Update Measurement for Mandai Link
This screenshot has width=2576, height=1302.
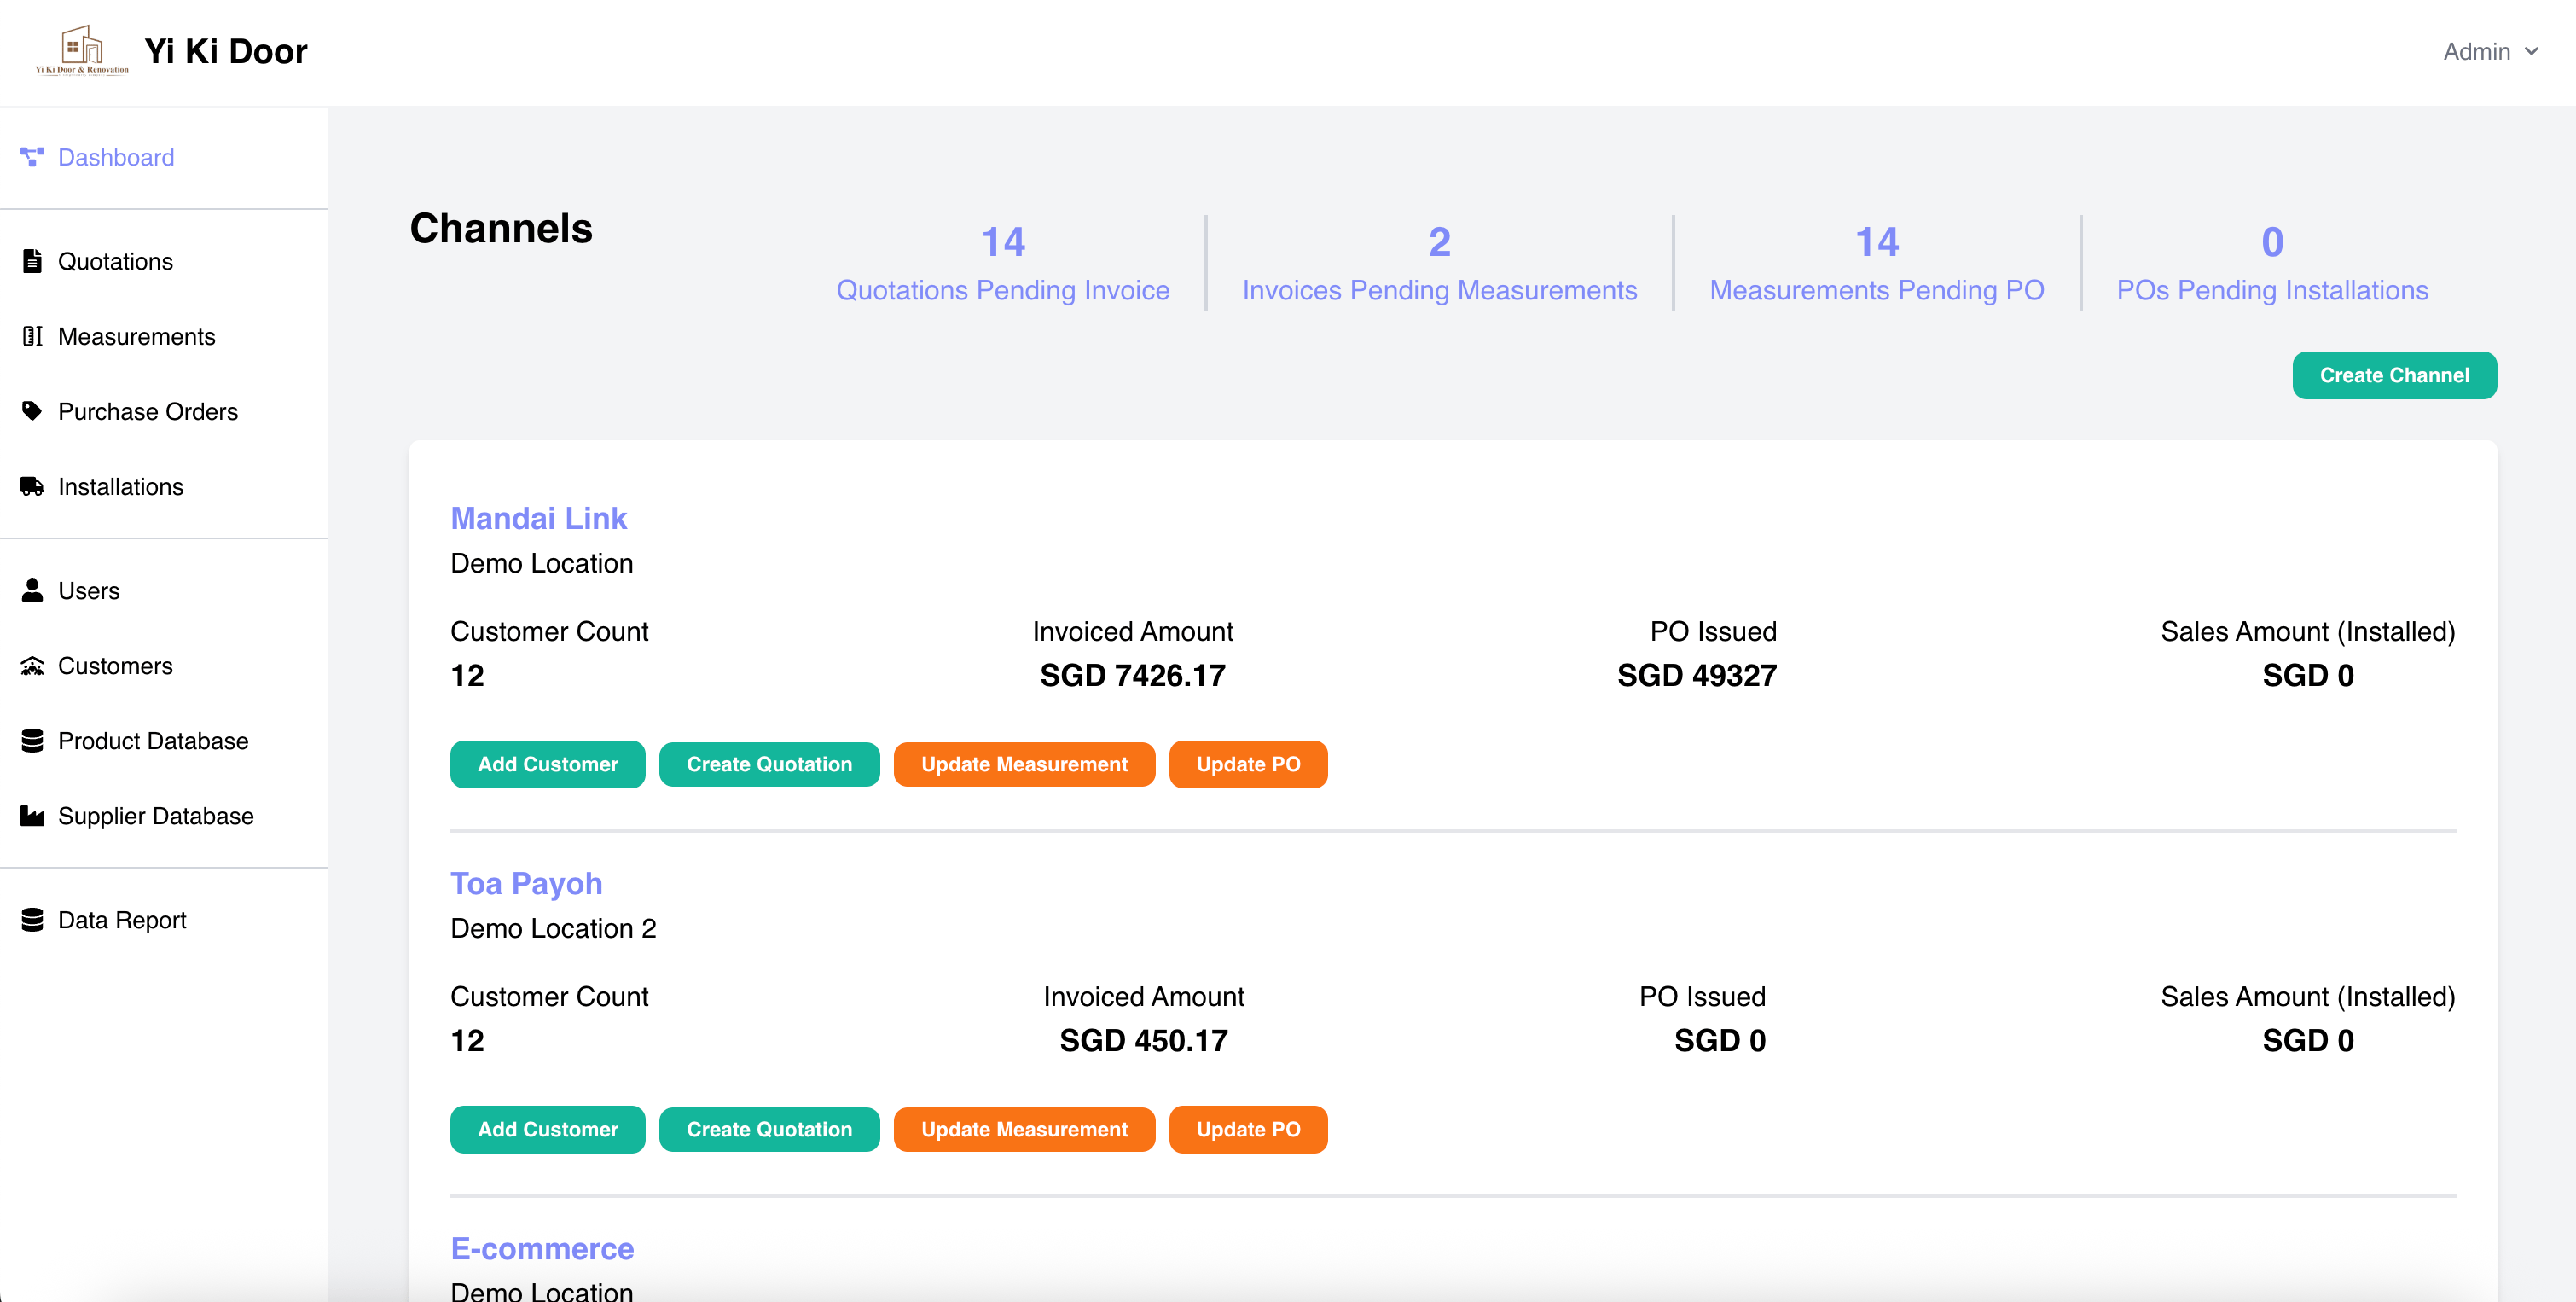point(1024,764)
